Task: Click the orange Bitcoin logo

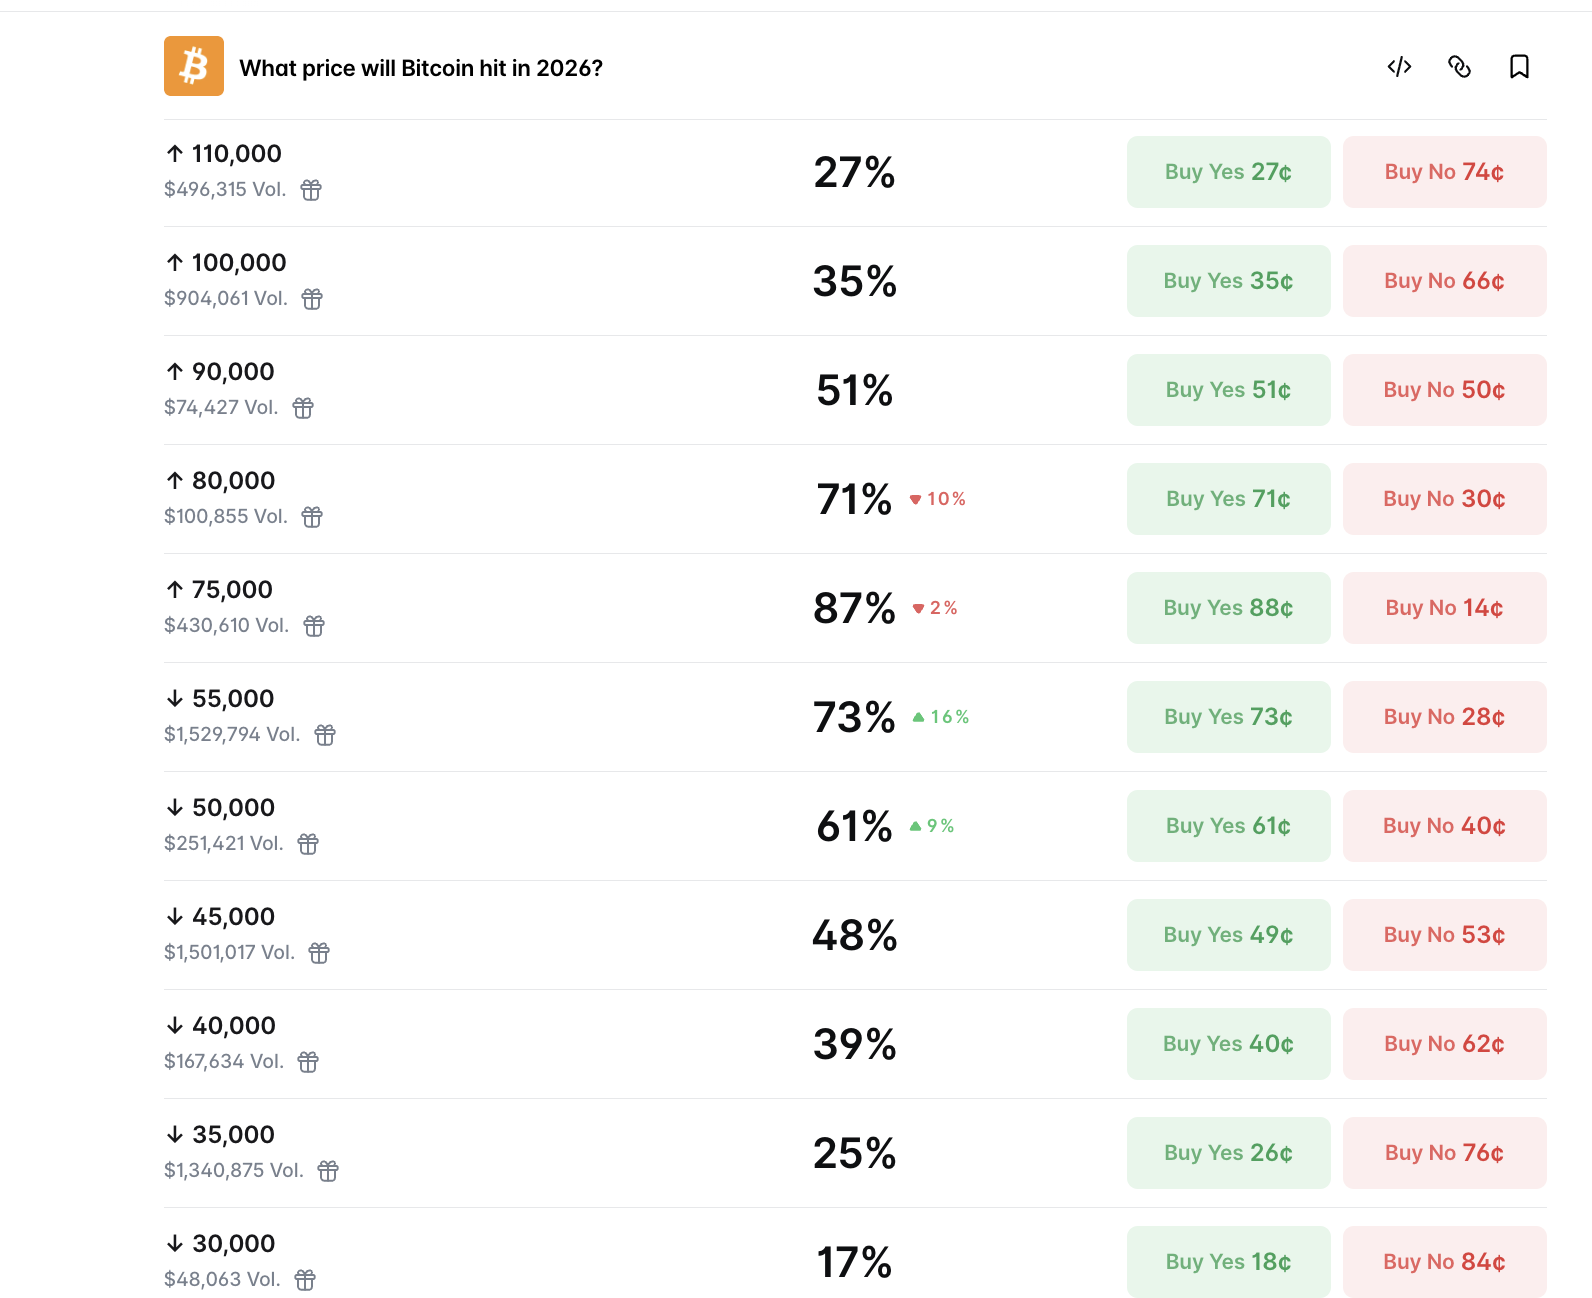Action: click(194, 66)
